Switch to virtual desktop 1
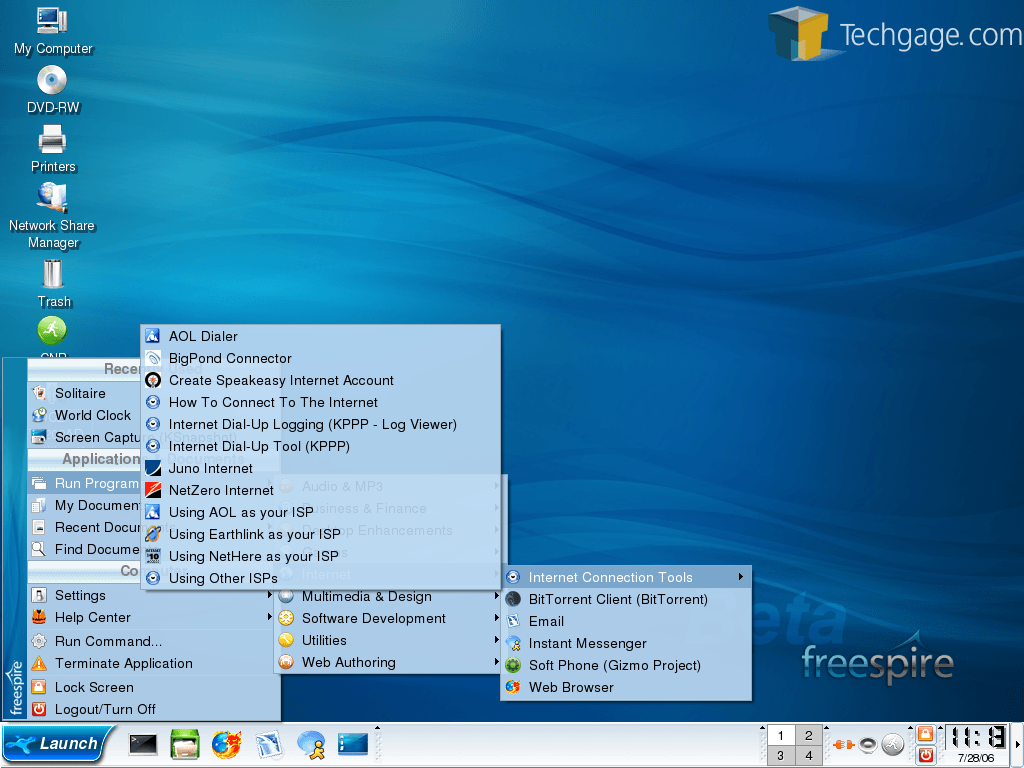Screen dimensions: 1024x768 pos(780,736)
